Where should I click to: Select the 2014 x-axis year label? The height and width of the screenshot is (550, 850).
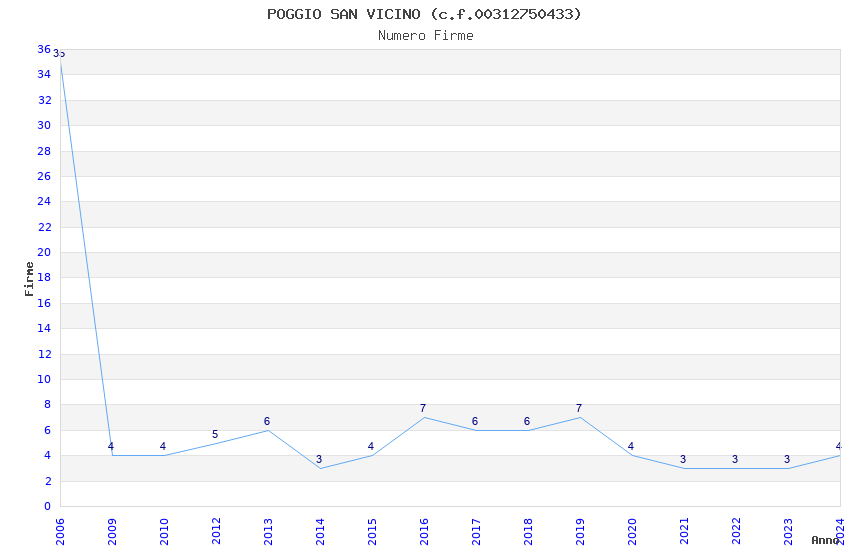coord(320,532)
